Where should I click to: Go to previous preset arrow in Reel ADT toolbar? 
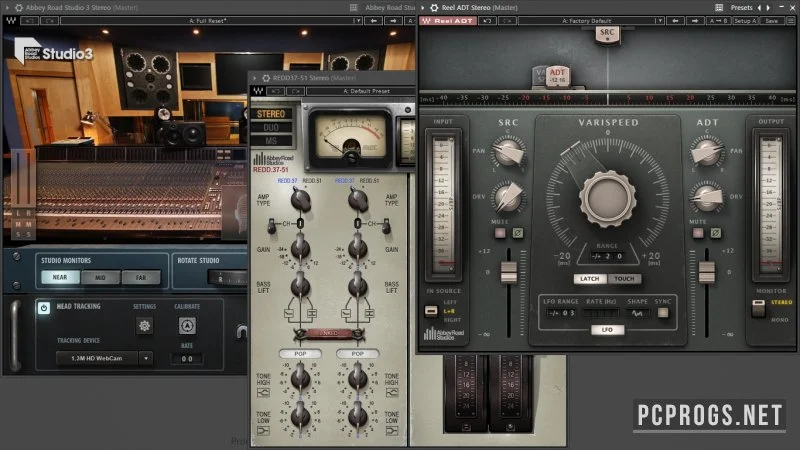675,21
